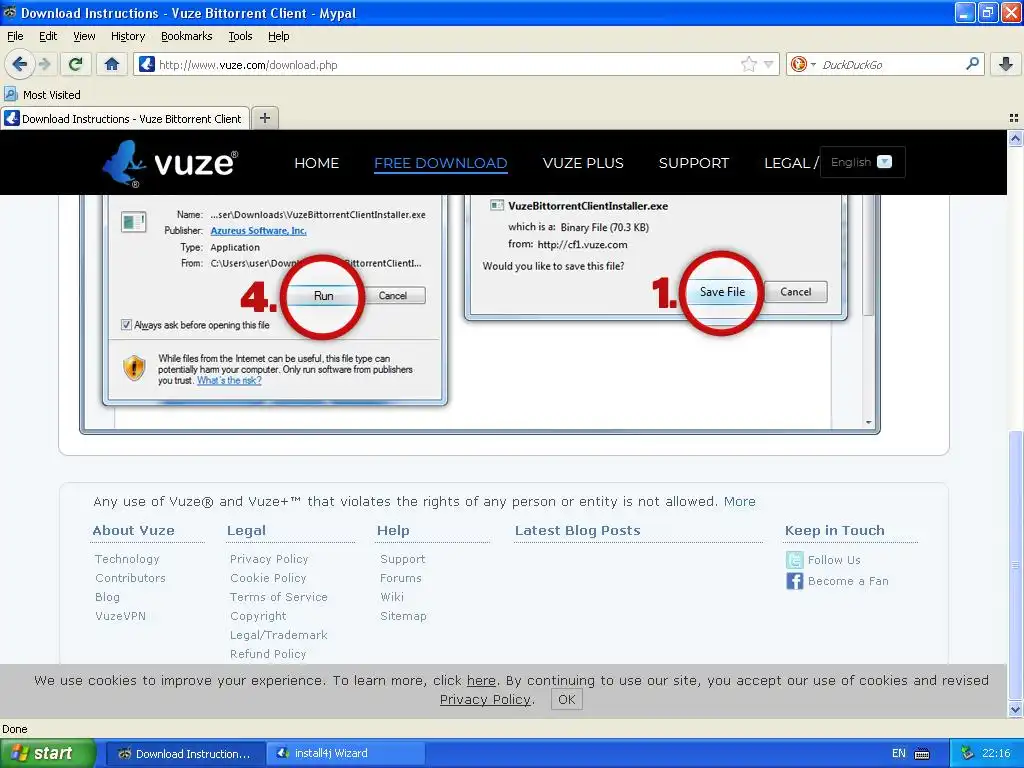Open the Tools menu

click(240, 36)
